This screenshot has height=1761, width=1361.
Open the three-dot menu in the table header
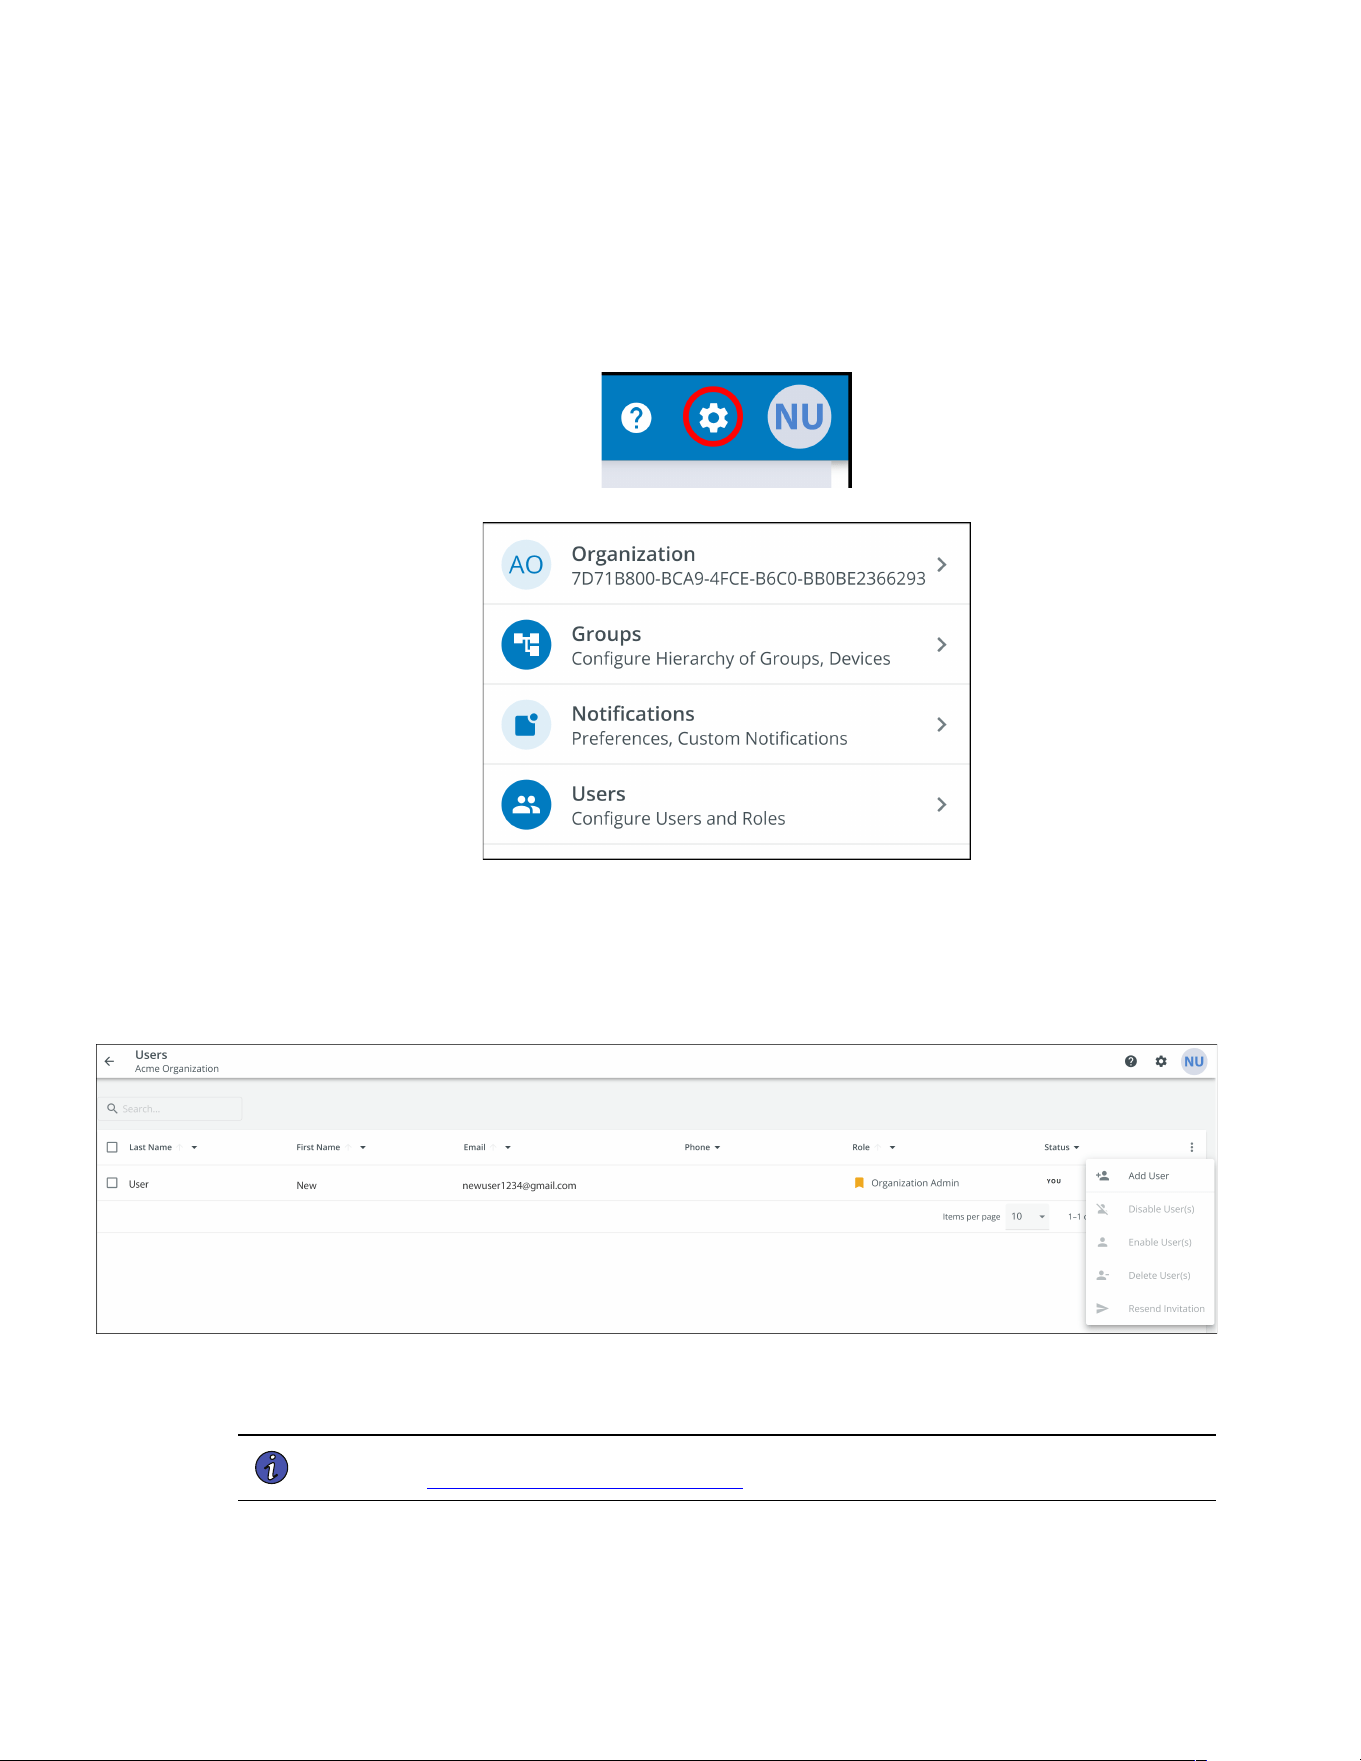coord(1192,1147)
